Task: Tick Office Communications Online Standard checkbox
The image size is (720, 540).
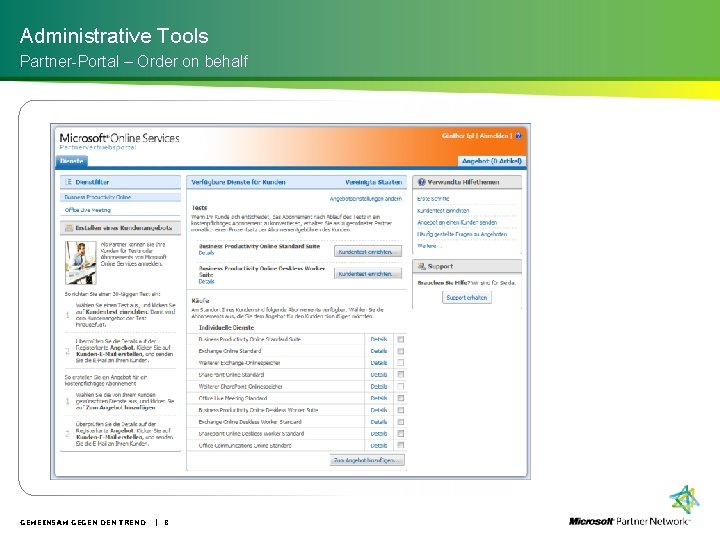Action: pos(400,445)
